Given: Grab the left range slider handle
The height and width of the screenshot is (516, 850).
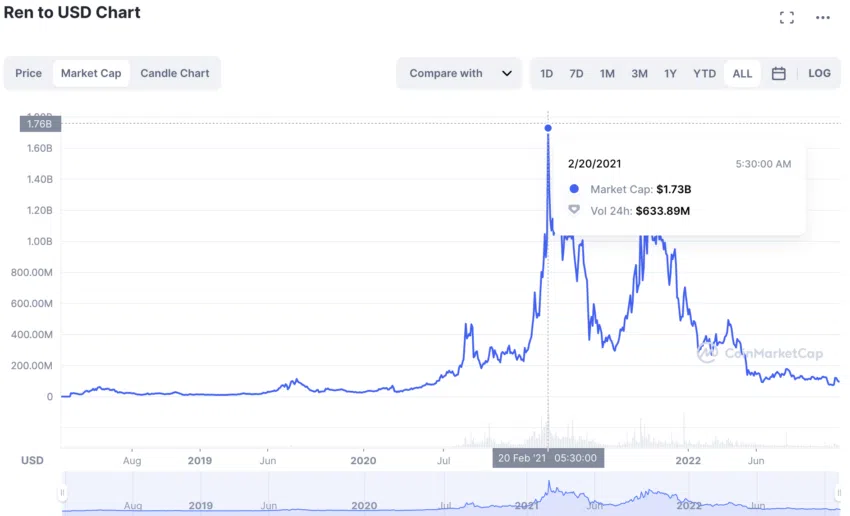Looking at the screenshot, I should click(x=63, y=493).
